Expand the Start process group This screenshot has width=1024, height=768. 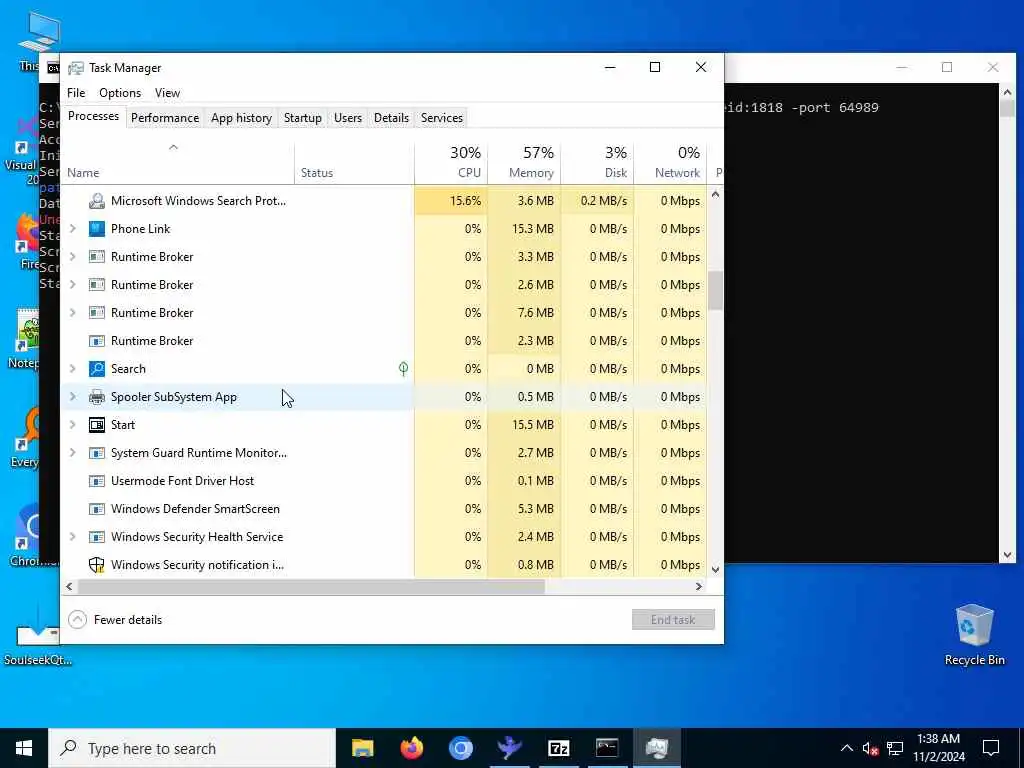tap(72, 425)
